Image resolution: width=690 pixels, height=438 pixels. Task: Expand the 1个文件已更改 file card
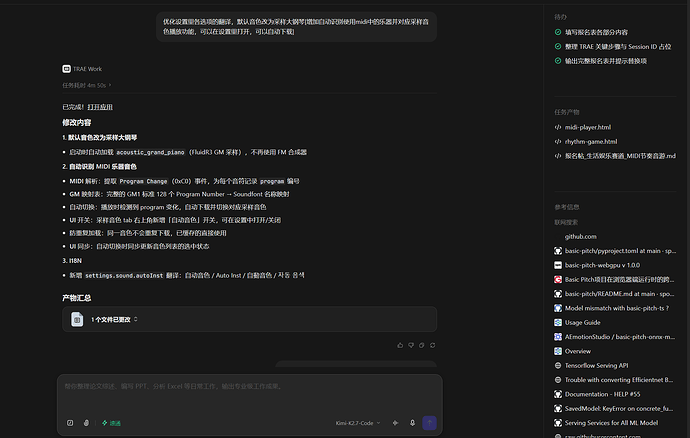point(250,319)
